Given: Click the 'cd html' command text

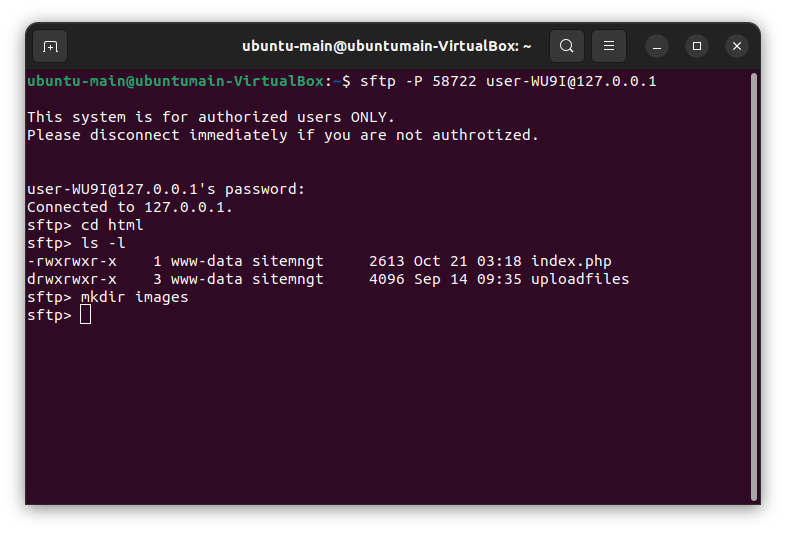Looking at the screenshot, I should click(x=112, y=225).
